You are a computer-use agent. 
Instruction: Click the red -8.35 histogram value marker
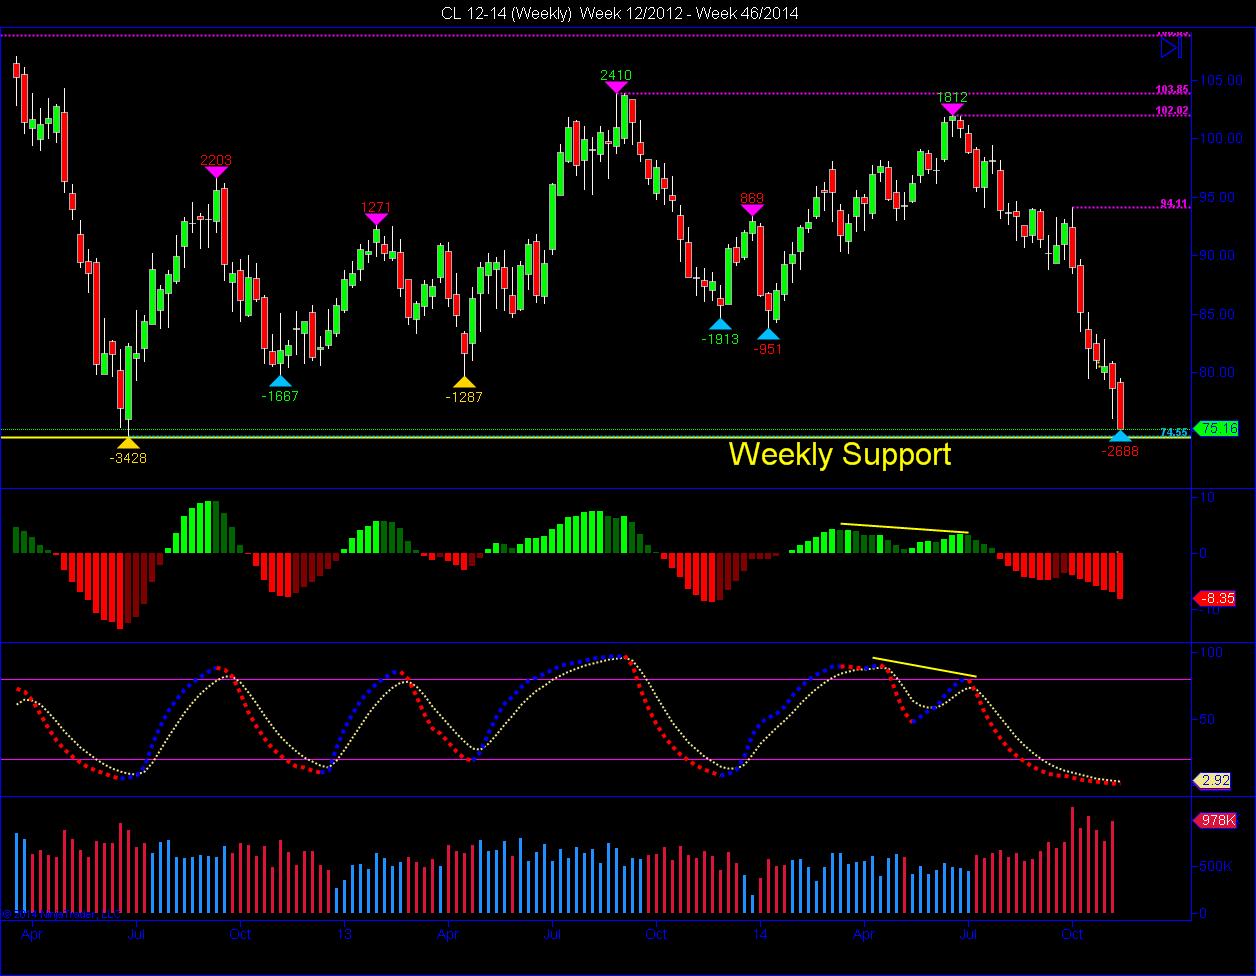pyautogui.click(x=1216, y=599)
